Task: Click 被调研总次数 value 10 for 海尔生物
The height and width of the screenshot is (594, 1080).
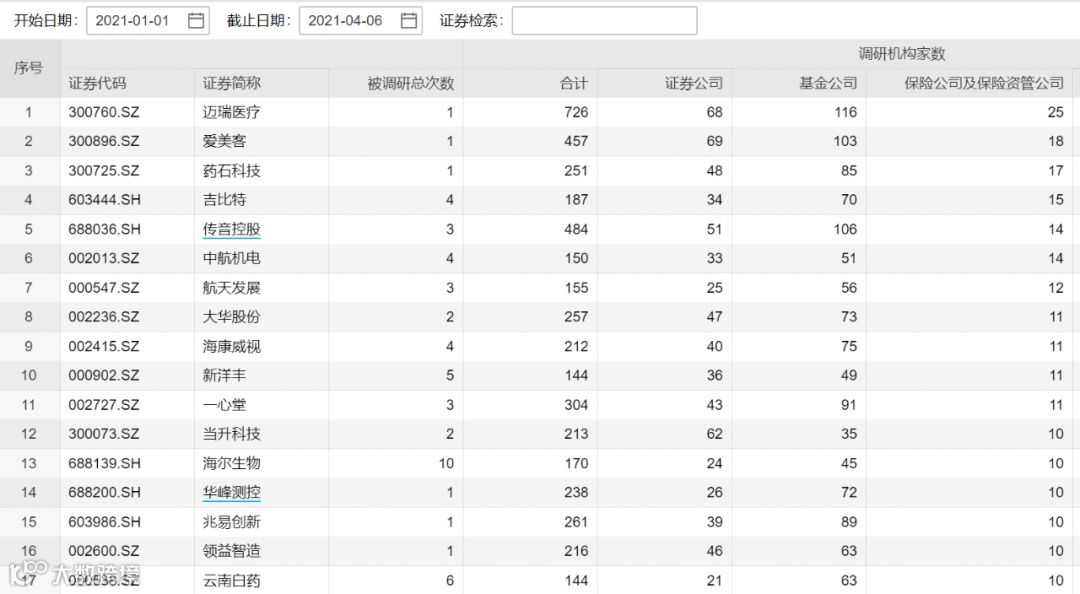Action: (446, 463)
